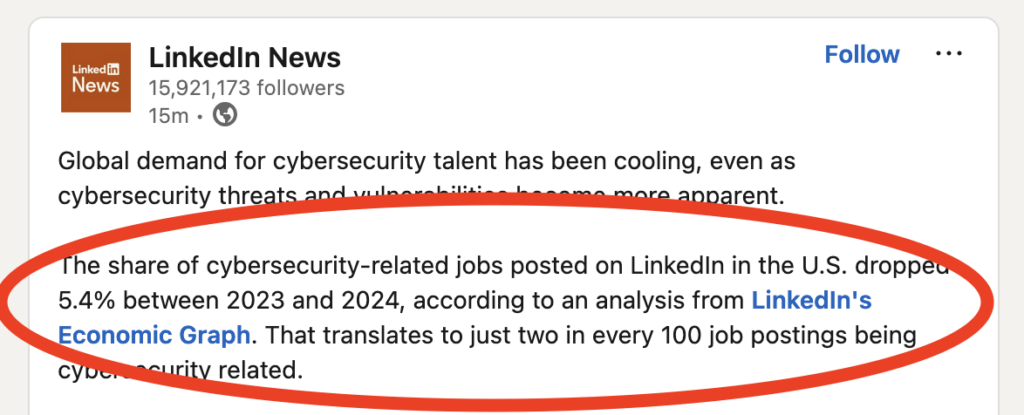Click the globe public visibility icon
Image resolution: width=1024 pixels, height=415 pixels.
225,115
